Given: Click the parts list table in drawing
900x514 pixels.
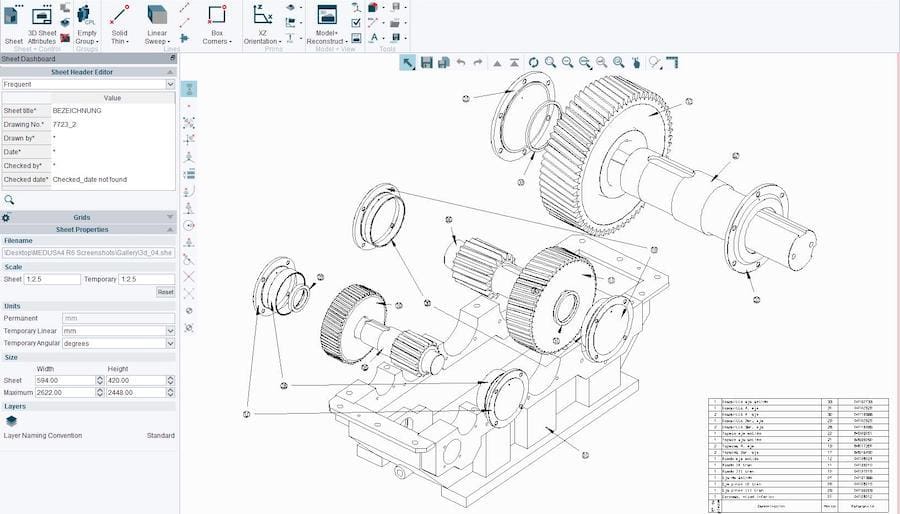Looking at the screenshot, I should [x=798, y=455].
